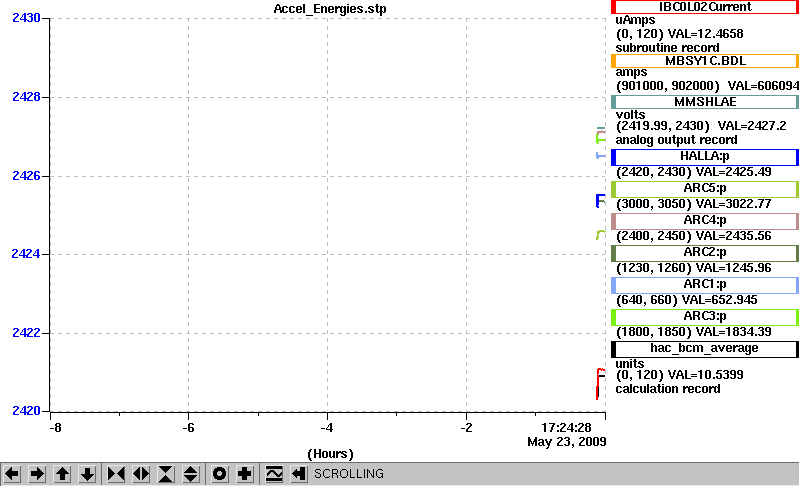Click the 2426 Y-axis label
The height and width of the screenshot is (486, 799).
tap(26, 176)
